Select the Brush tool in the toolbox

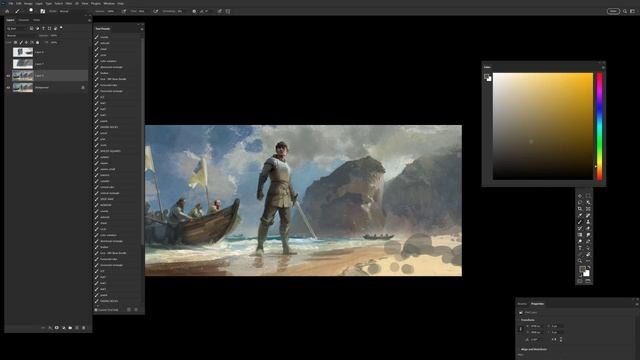(x=580, y=222)
